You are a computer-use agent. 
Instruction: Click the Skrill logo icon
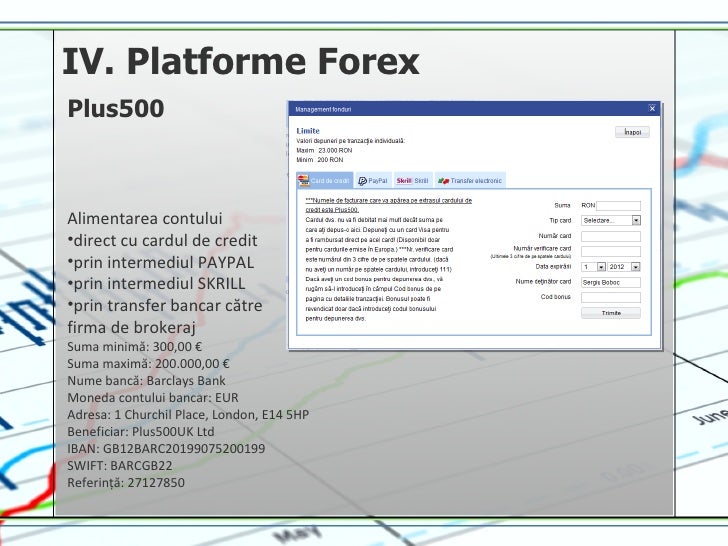(404, 181)
